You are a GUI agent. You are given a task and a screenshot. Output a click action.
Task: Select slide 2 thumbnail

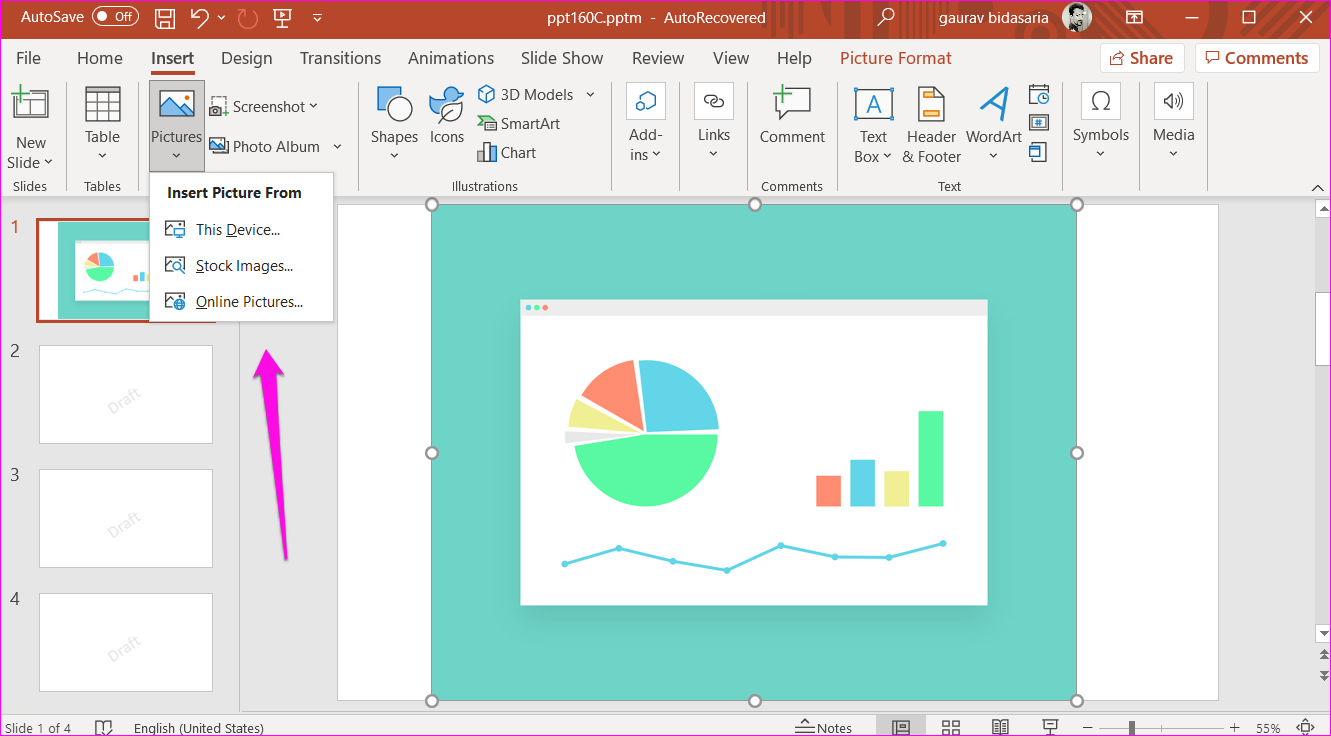click(x=126, y=394)
